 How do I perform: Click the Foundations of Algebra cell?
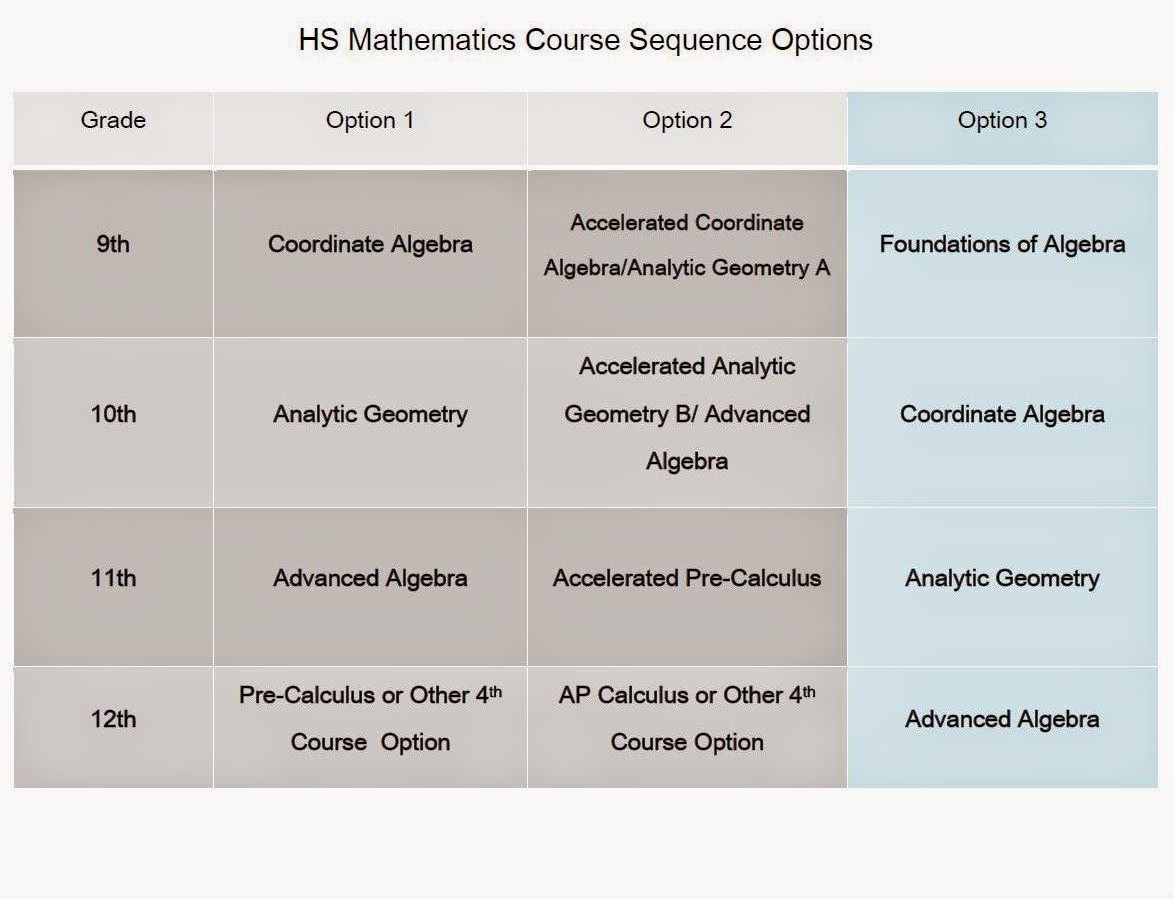click(1002, 245)
